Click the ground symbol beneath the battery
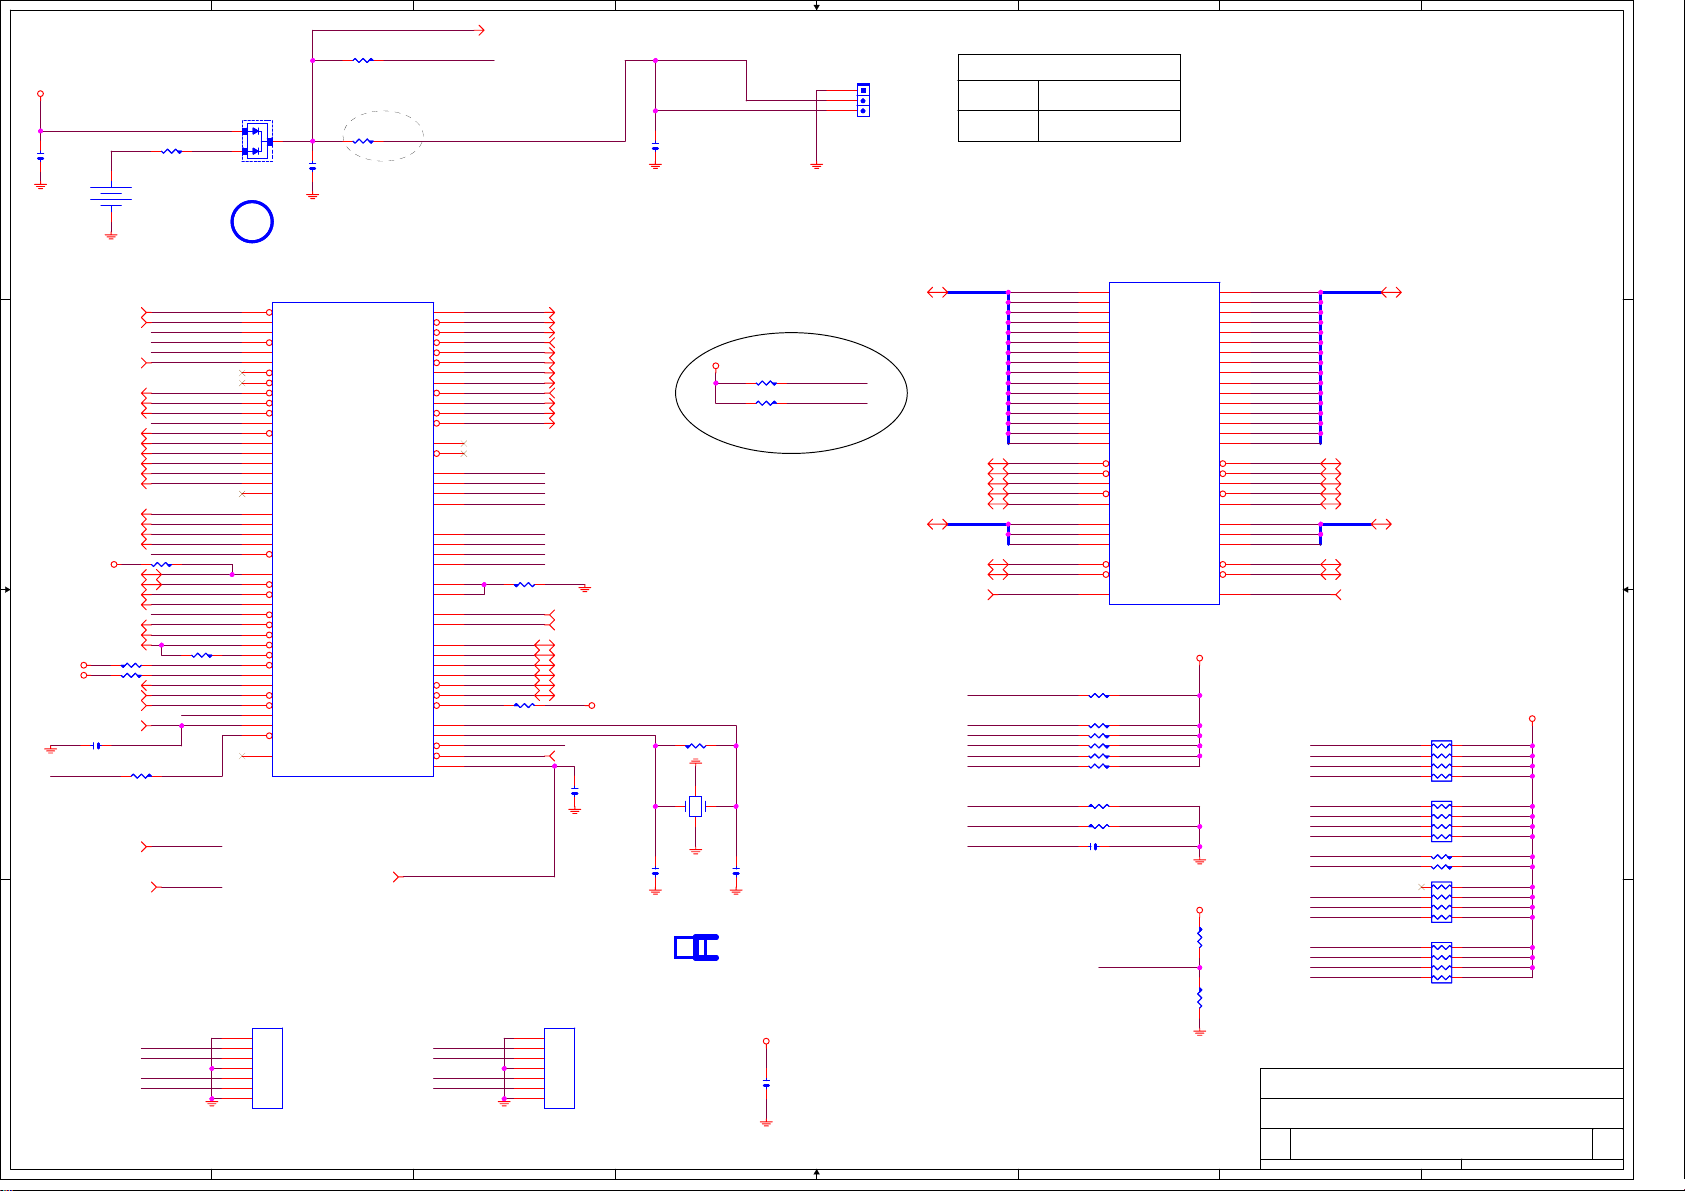 click(x=111, y=236)
